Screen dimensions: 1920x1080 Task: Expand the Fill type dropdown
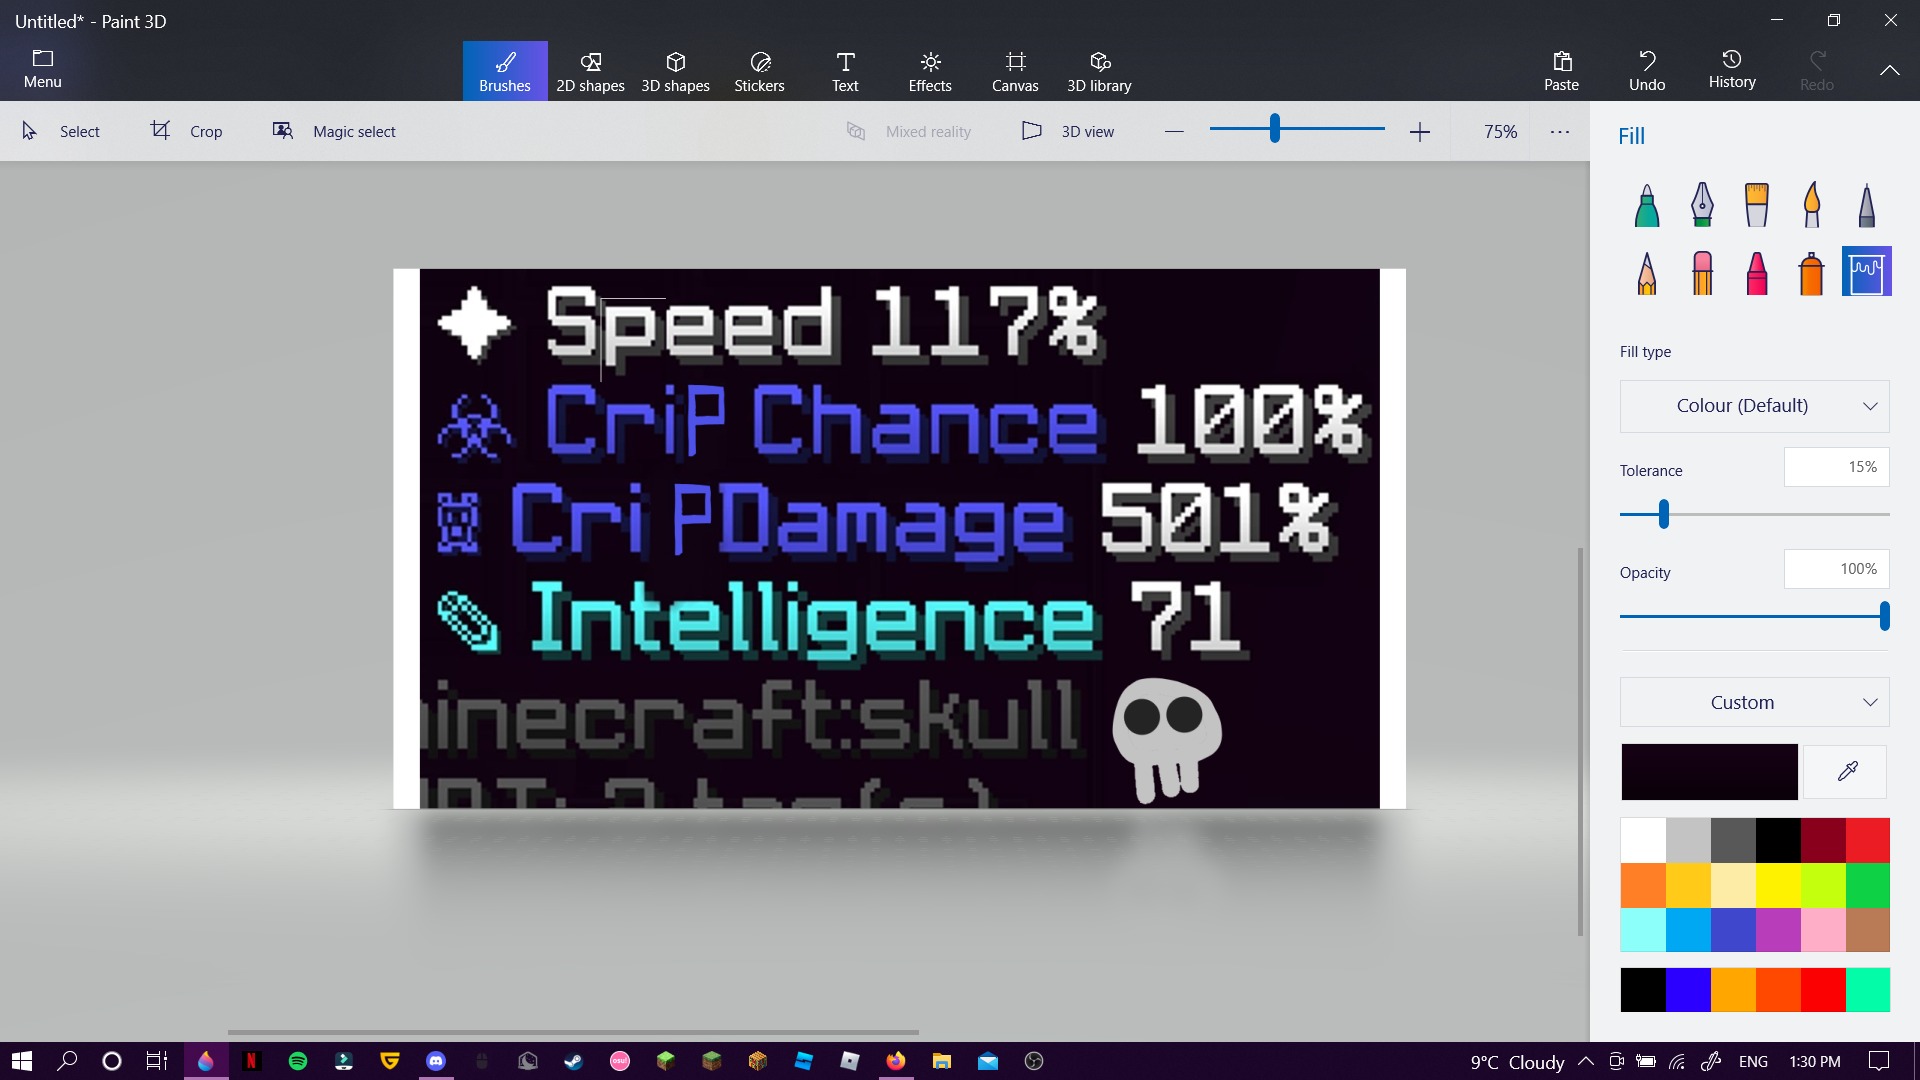1754,406
